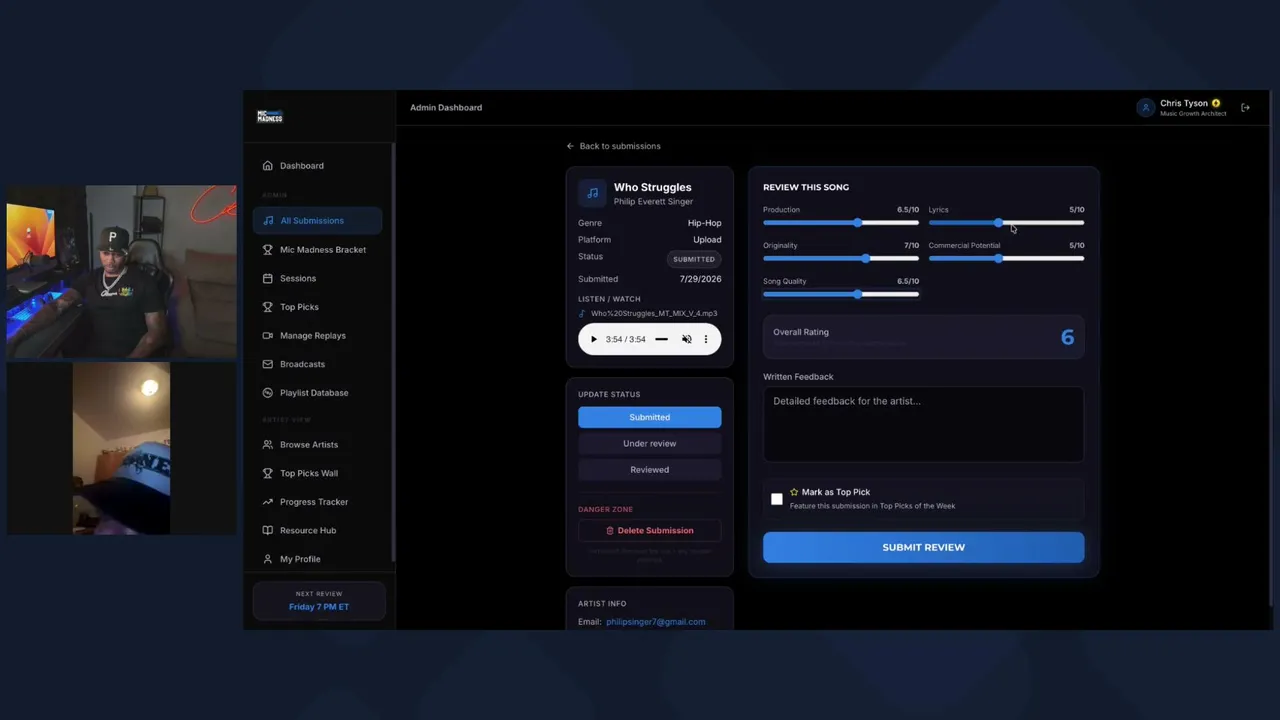The width and height of the screenshot is (1280, 720).
Task: Click the Mic Madness Bracket trophy icon
Action: pyautogui.click(x=267, y=250)
